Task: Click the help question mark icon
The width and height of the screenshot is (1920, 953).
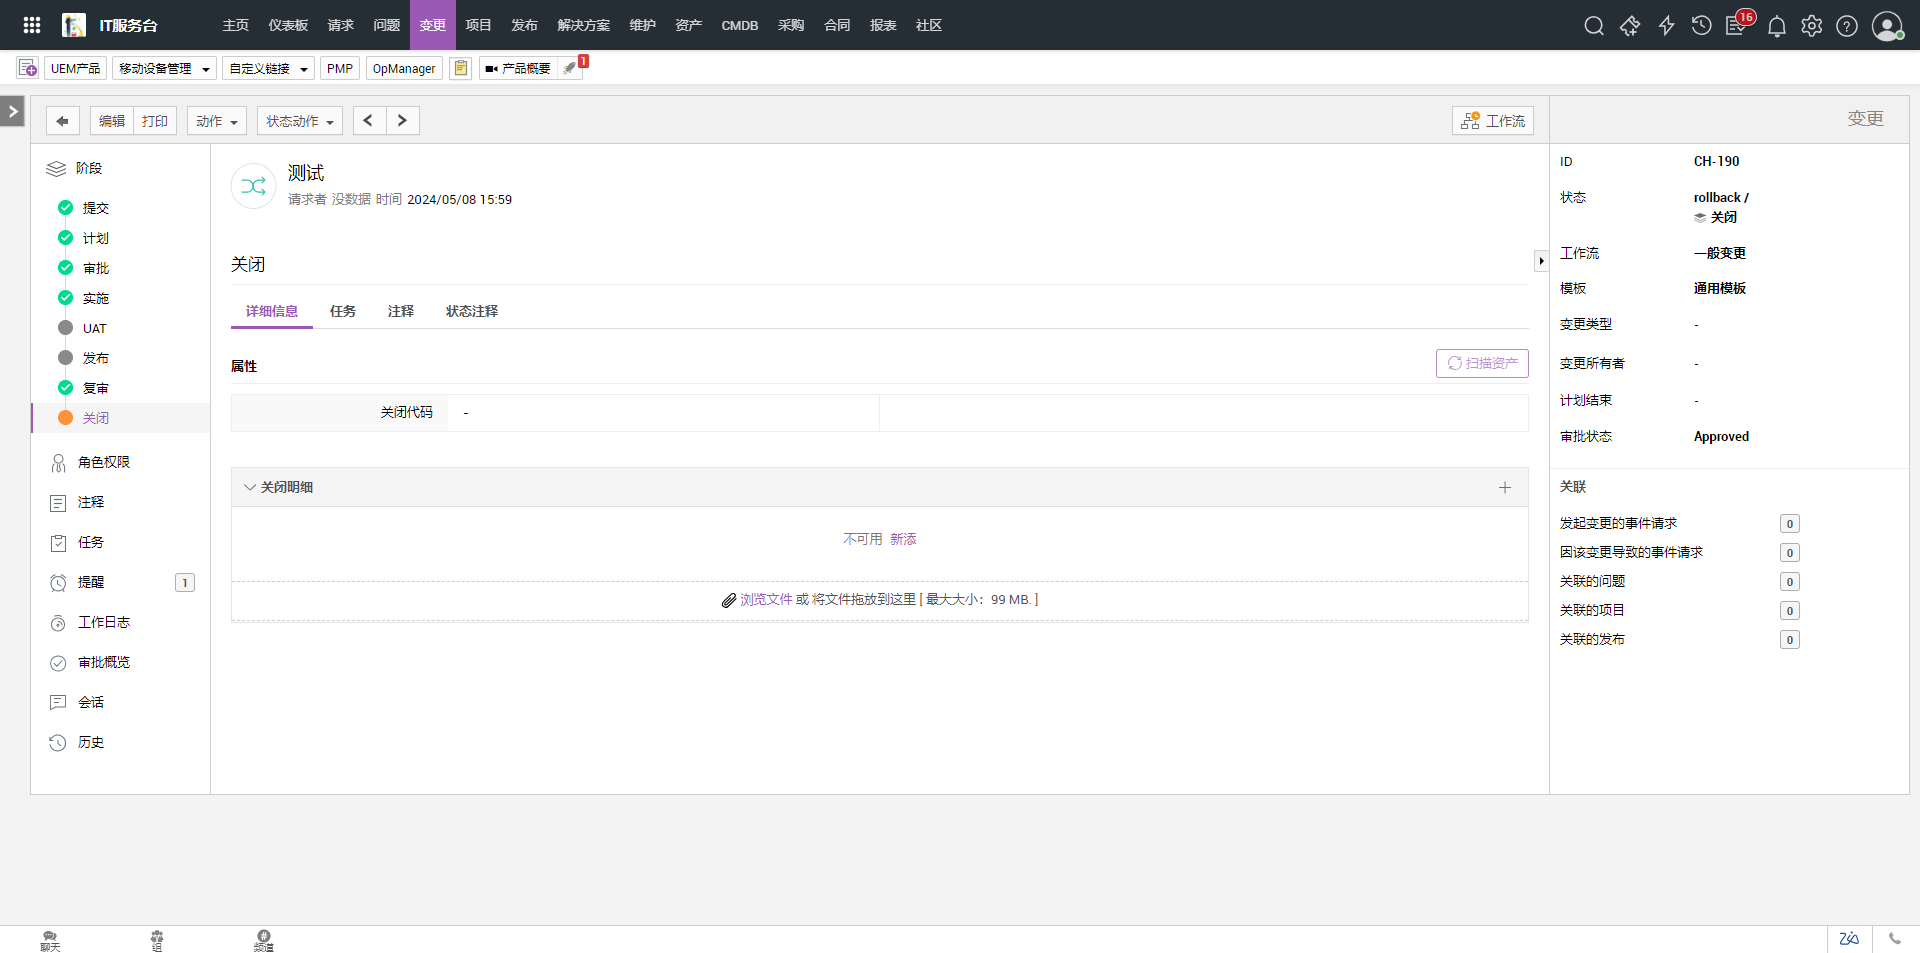Action: pyautogui.click(x=1847, y=26)
